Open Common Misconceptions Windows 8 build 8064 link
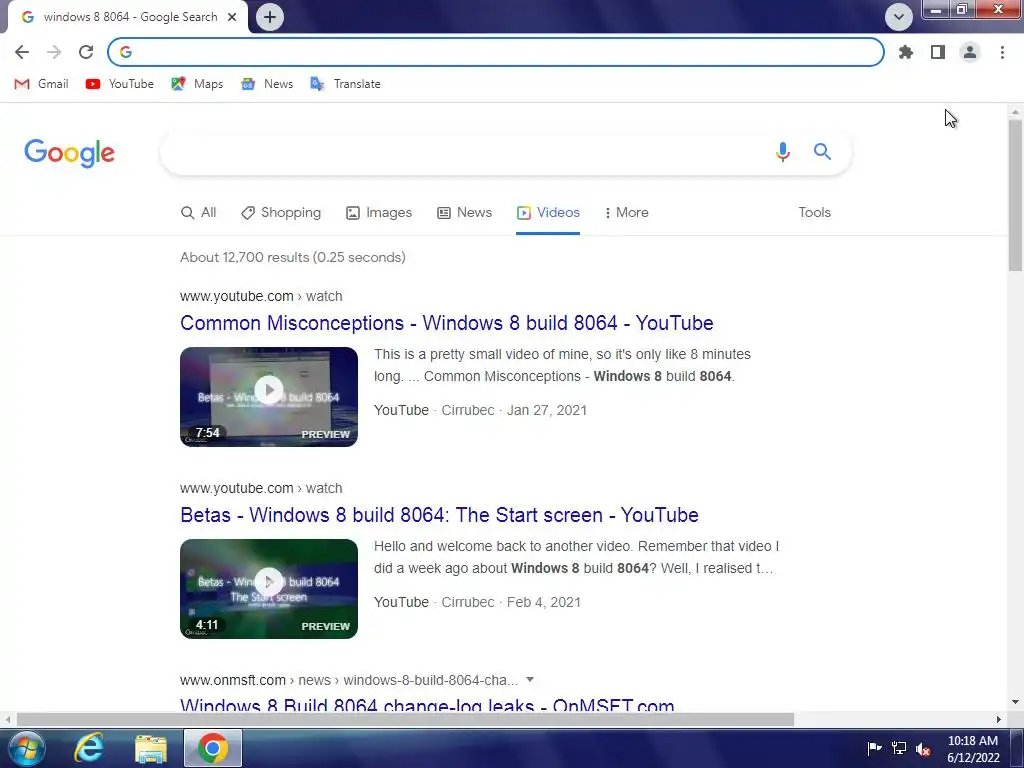Screen dimensions: 1024x768 [447, 323]
